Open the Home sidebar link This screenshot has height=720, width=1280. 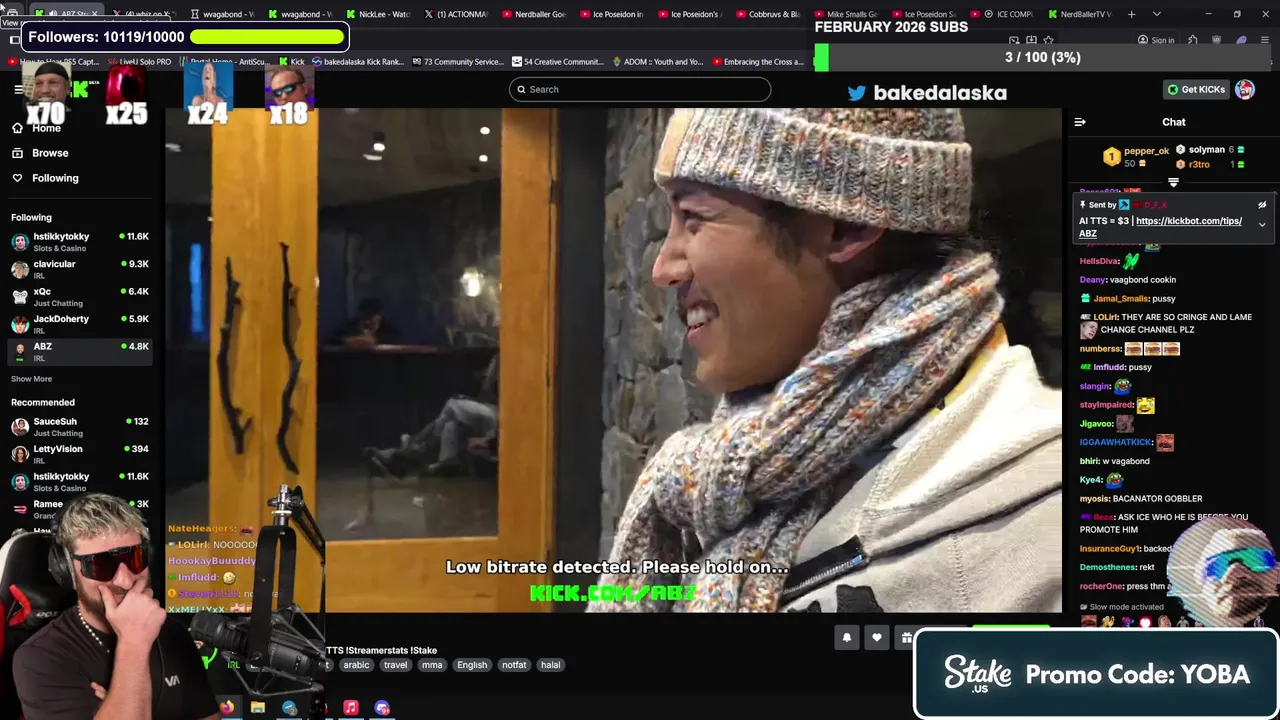36,128
